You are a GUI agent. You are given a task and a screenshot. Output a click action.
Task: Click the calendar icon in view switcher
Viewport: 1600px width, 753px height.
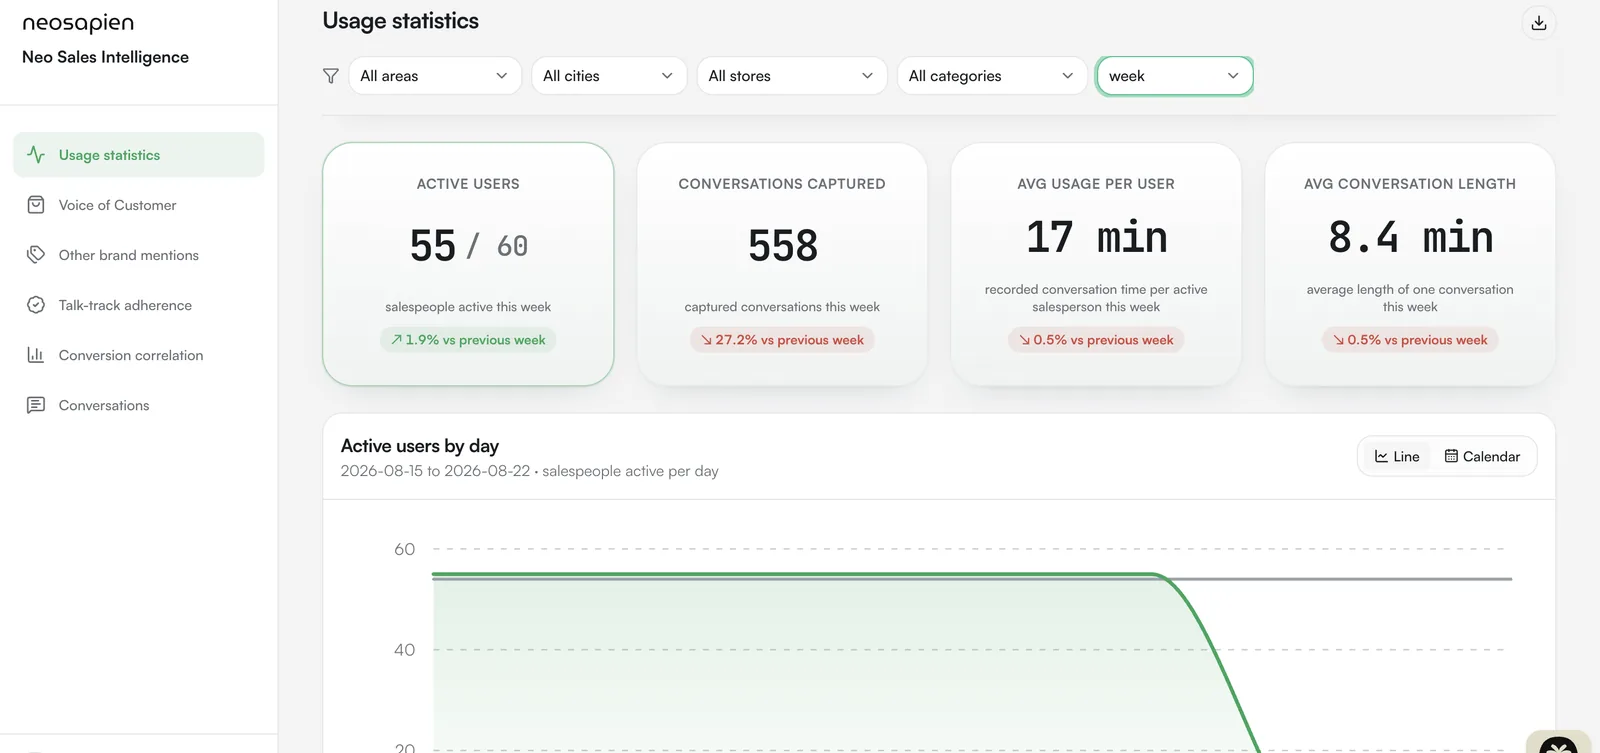tap(1451, 456)
